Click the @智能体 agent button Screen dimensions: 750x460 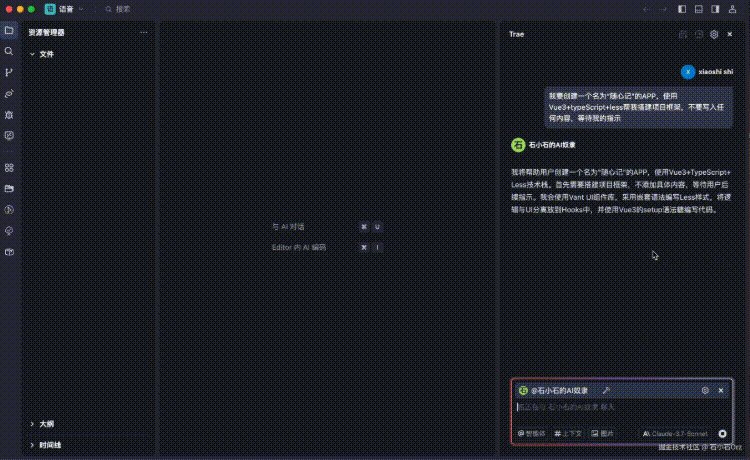tap(531, 434)
